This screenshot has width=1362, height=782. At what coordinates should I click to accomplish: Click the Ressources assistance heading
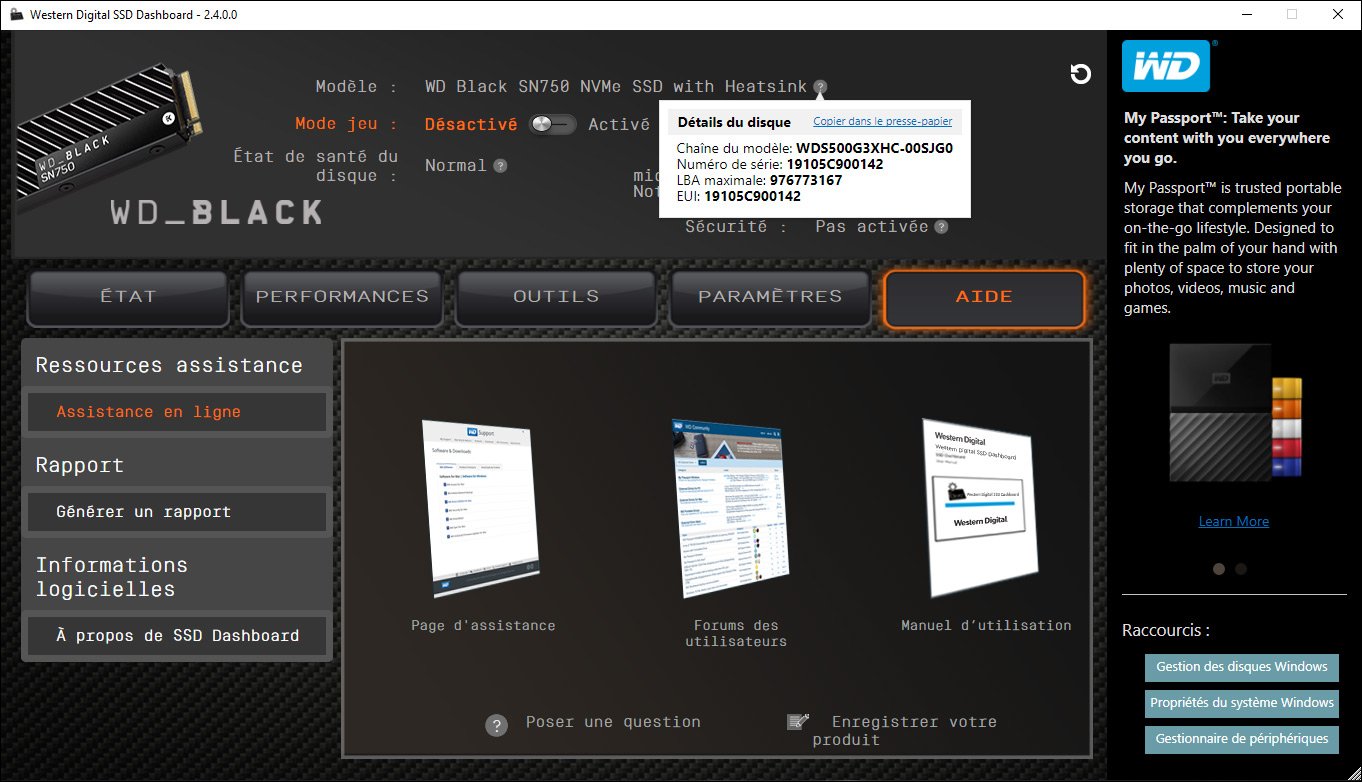coord(169,365)
